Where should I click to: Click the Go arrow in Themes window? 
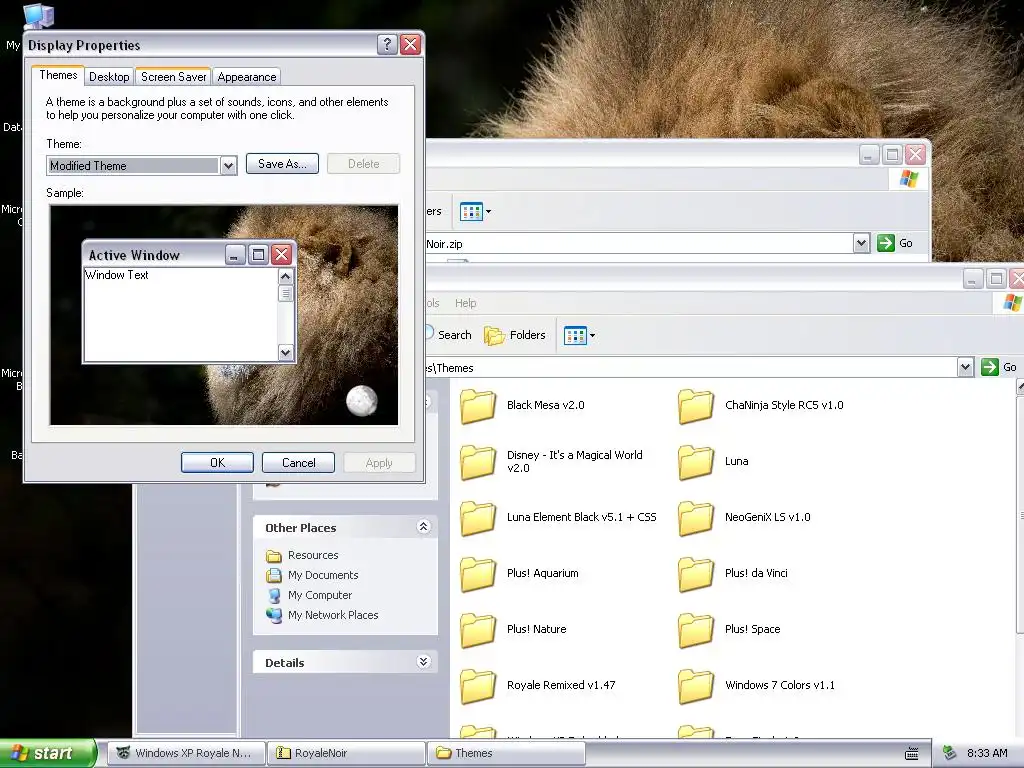click(x=990, y=367)
